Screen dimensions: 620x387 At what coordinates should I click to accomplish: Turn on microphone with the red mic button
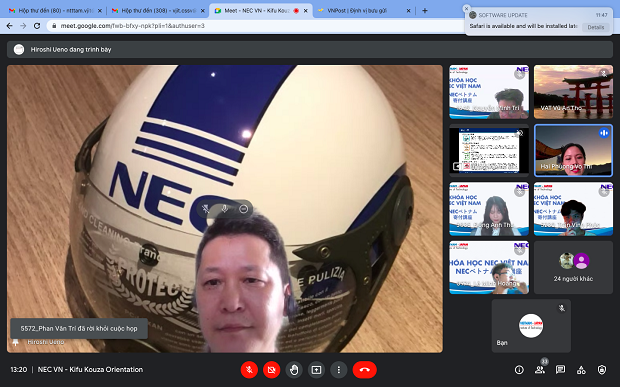tap(249, 370)
